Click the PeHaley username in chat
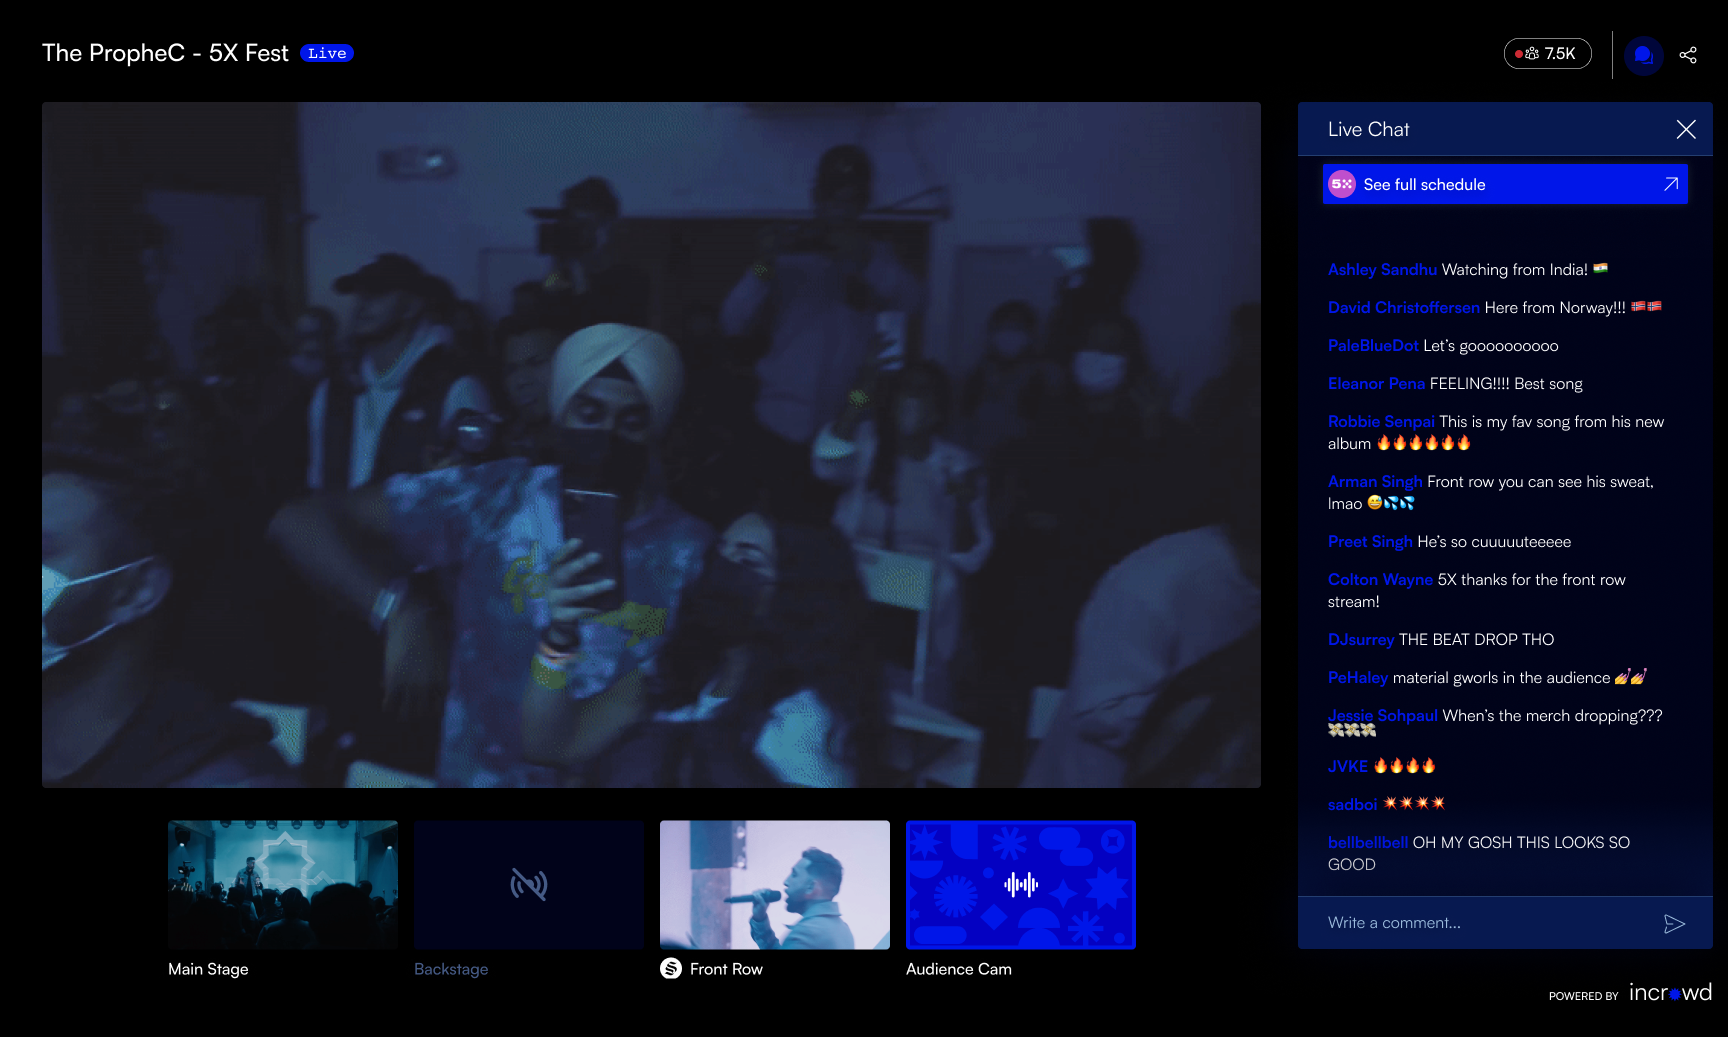 (x=1358, y=678)
